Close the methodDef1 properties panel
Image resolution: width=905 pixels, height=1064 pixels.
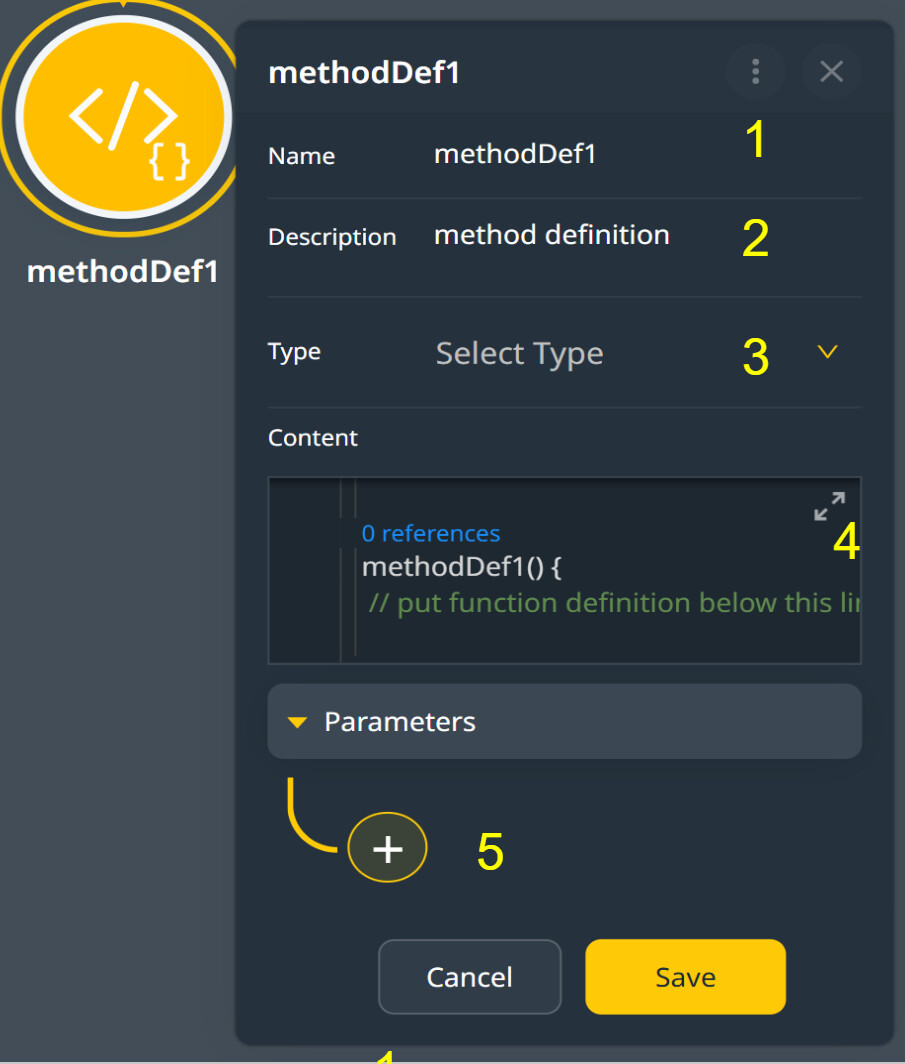click(831, 71)
